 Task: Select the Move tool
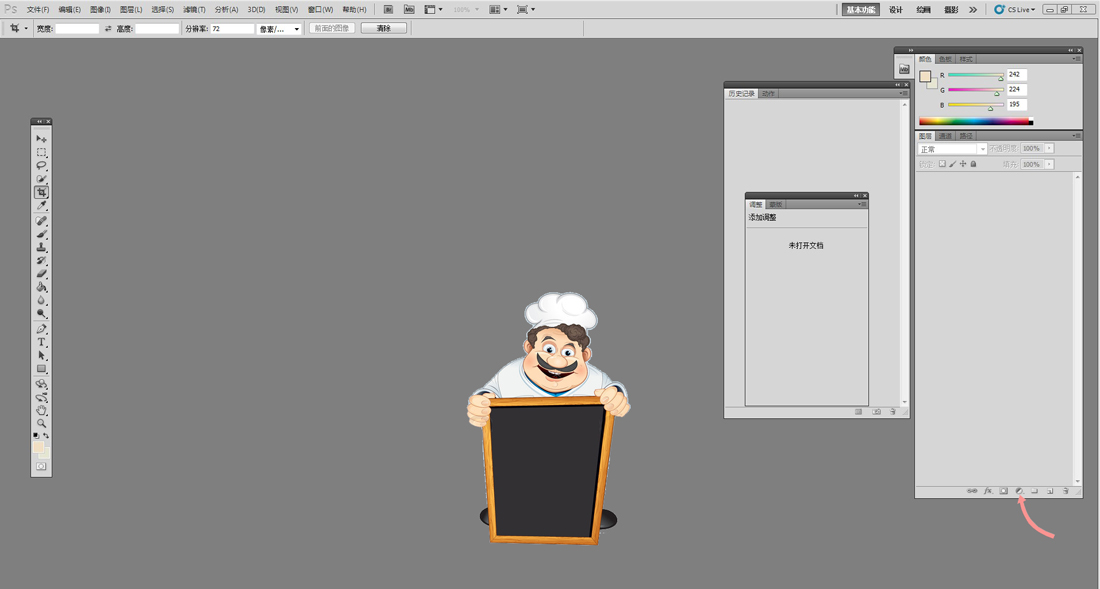[41, 139]
